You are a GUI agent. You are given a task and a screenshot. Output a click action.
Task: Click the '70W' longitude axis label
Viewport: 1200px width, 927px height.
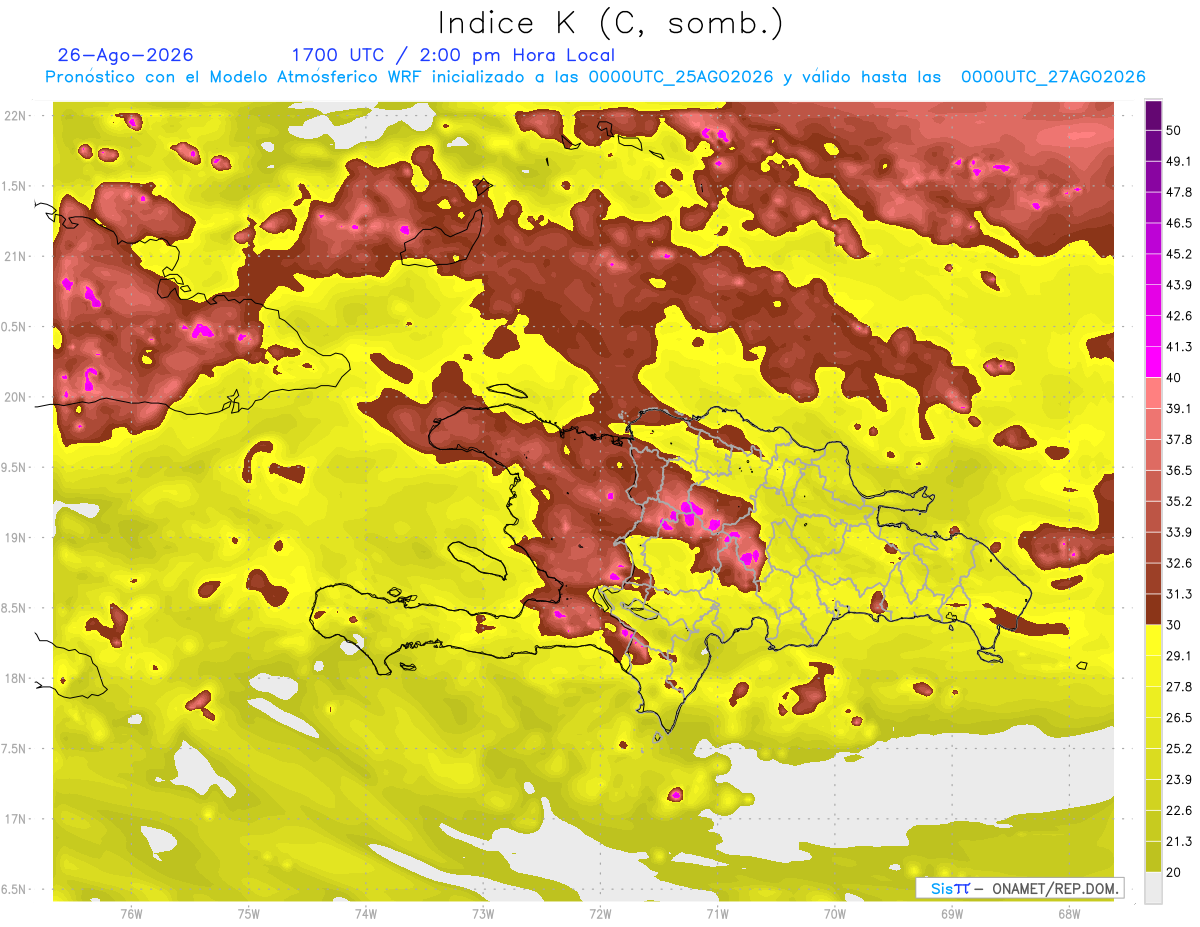click(835, 914)
